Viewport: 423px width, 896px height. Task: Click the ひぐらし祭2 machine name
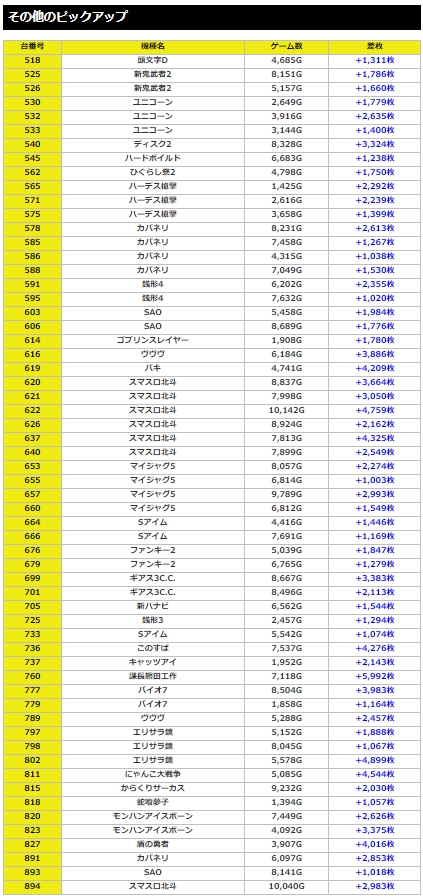click(x=153, y=172)
